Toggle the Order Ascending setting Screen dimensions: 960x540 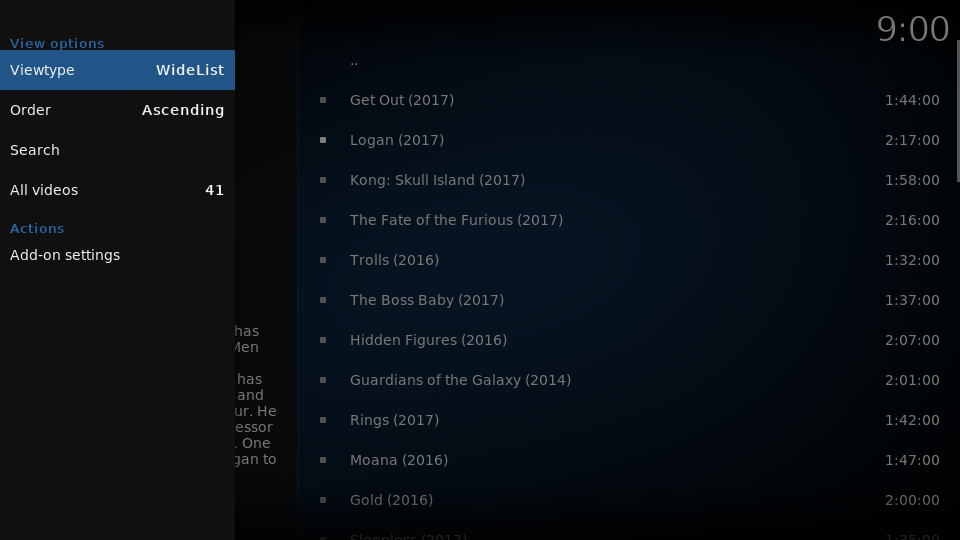click(117, 110)
